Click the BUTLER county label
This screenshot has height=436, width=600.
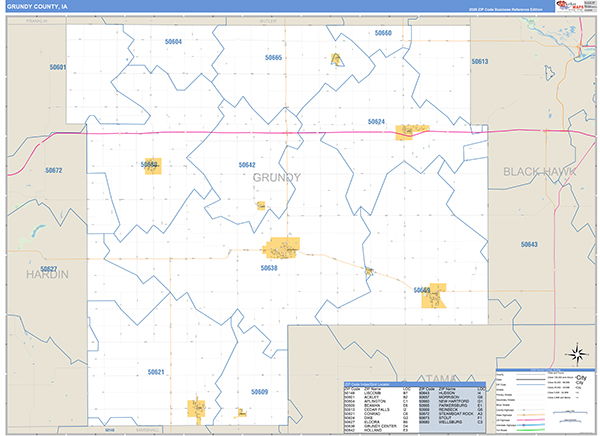pyautogui.click(x=268, y=21)
